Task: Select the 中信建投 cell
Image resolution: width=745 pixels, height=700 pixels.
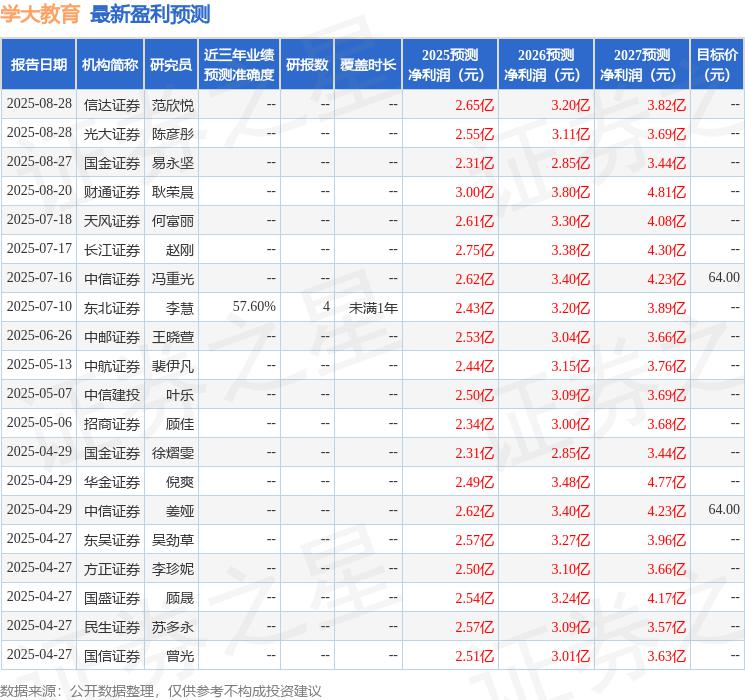Action: (x=112, y=395)
